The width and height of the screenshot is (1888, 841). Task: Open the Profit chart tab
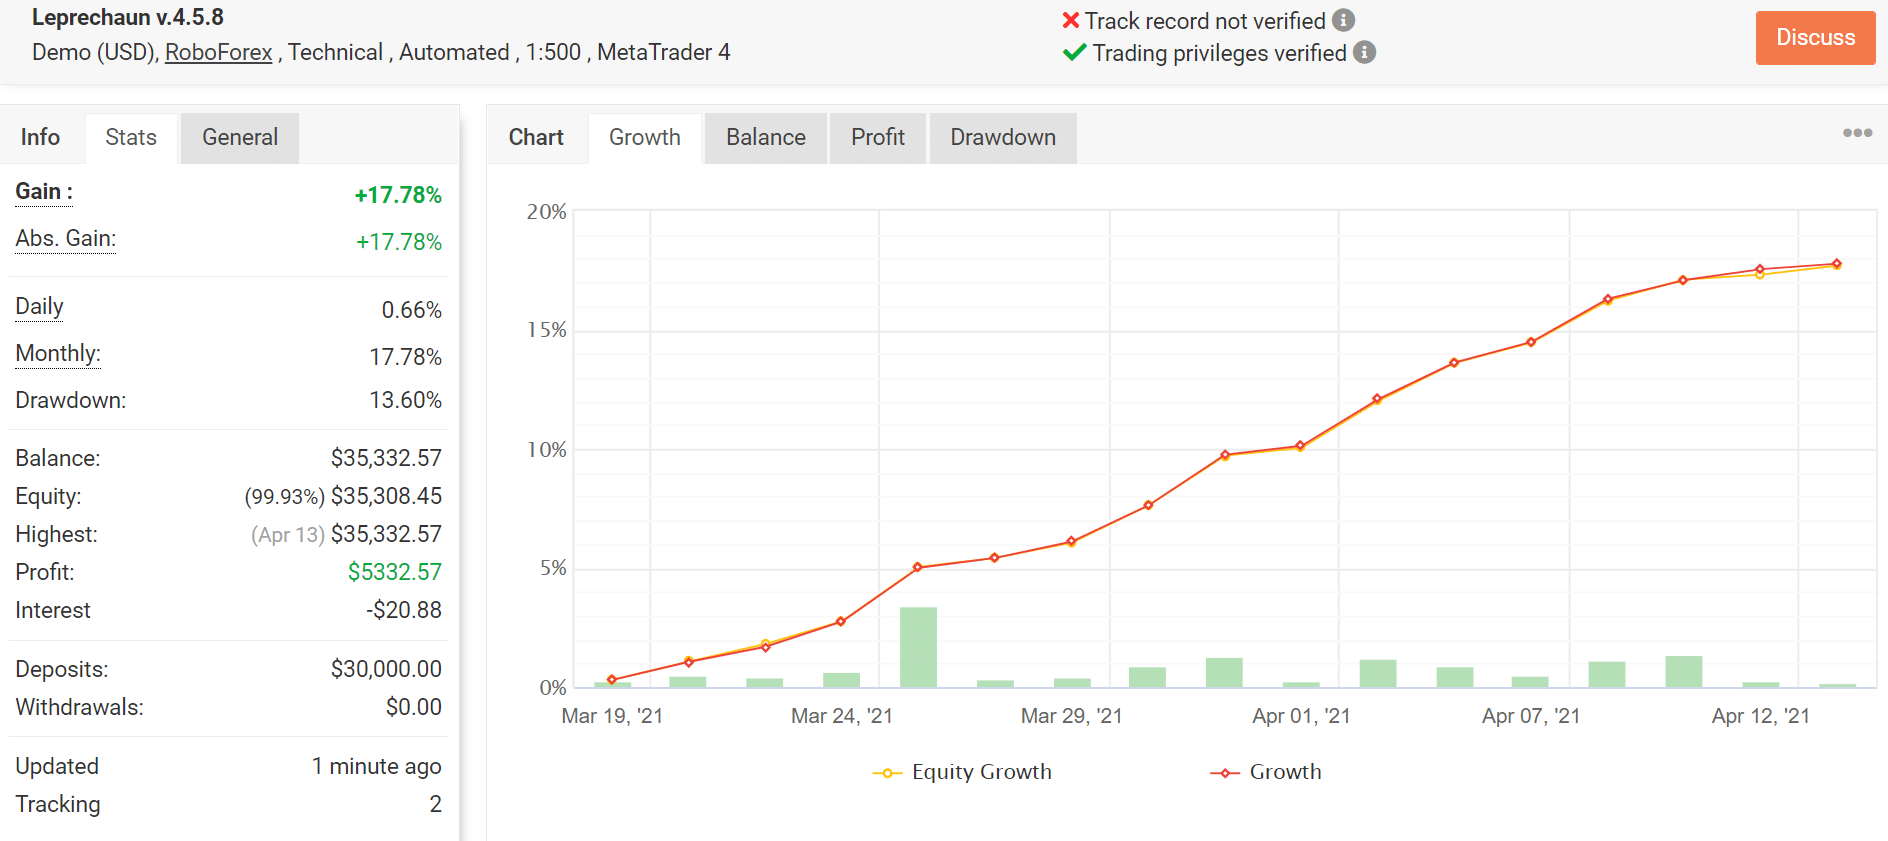[878, 137]
